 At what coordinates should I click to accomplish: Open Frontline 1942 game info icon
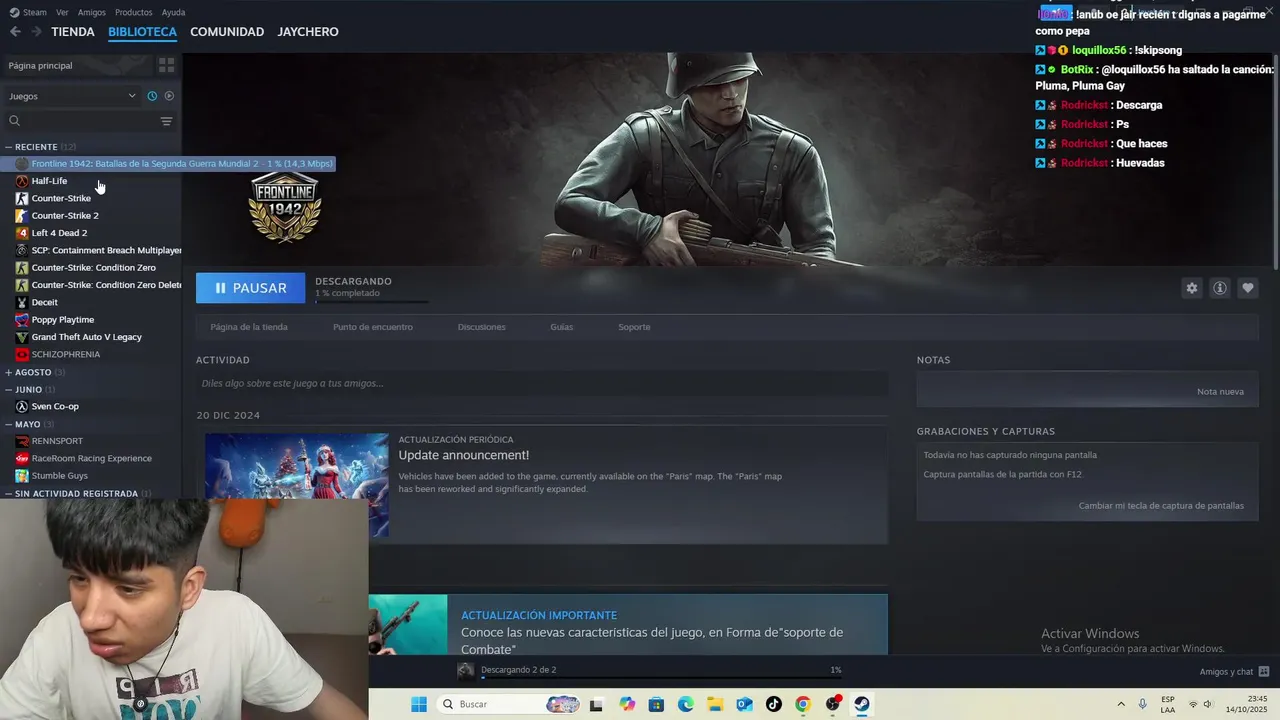coord(1220,288)
